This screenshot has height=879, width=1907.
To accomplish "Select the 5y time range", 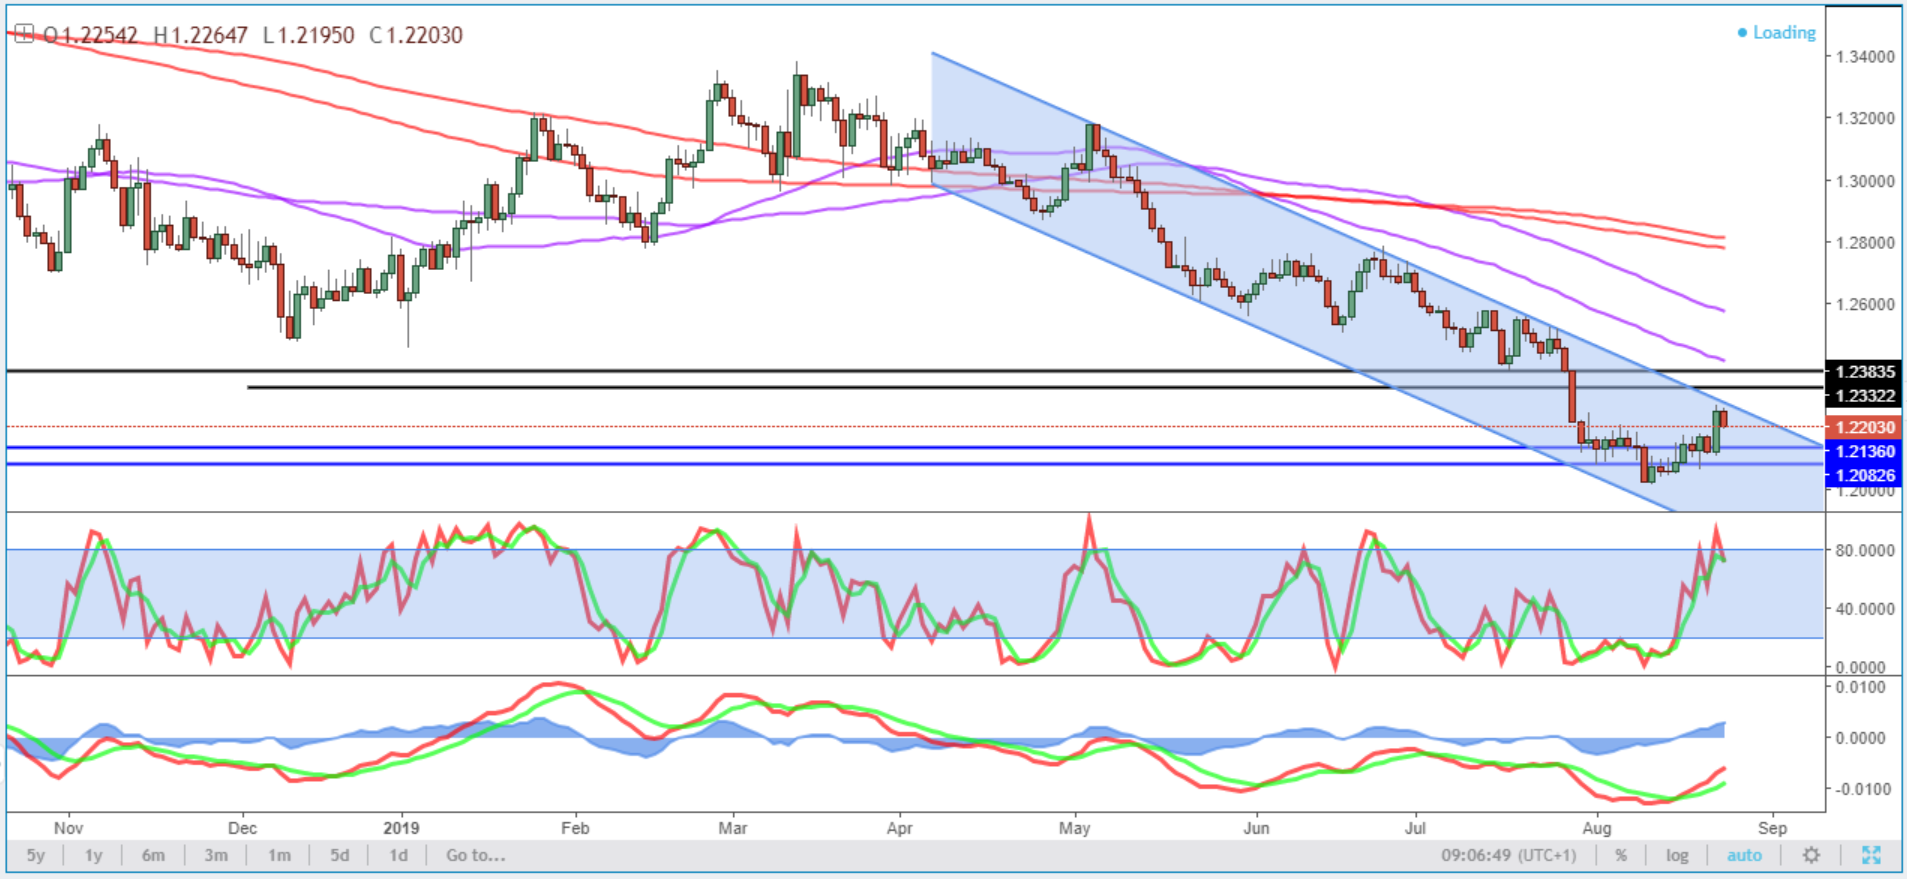I will (x=35, y=855).
